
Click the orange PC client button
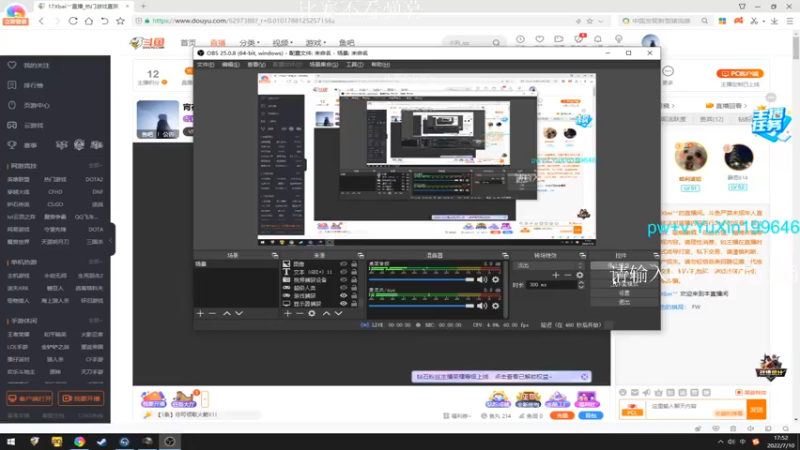pyautogui.click(x=740, y=73)
